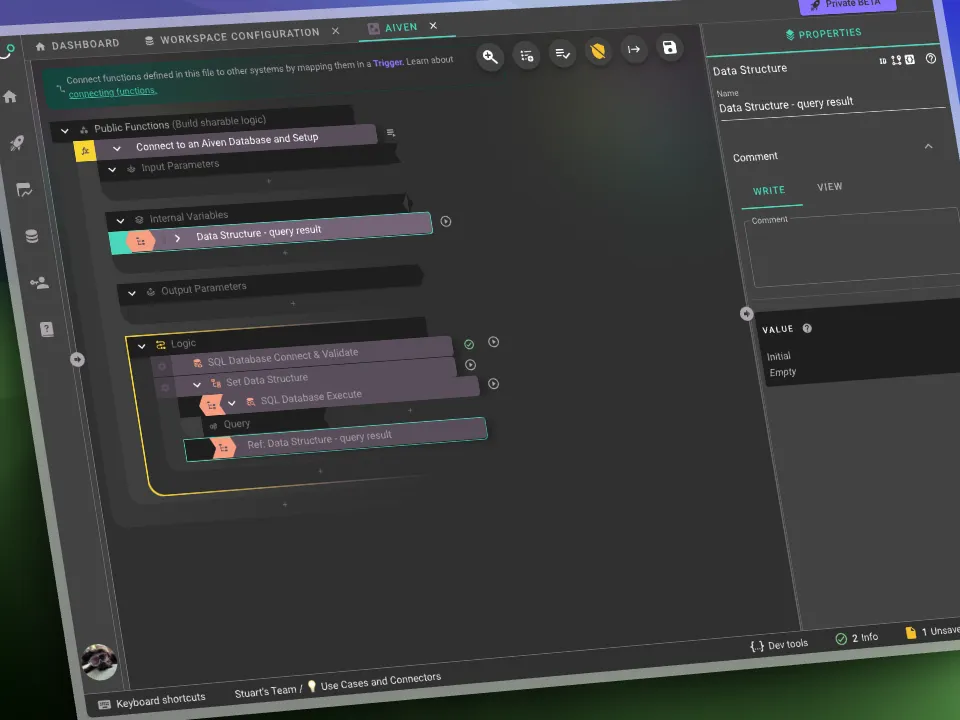
Task: Open Keyboard shortcuts at the bottom
Action: click(160, 699)
